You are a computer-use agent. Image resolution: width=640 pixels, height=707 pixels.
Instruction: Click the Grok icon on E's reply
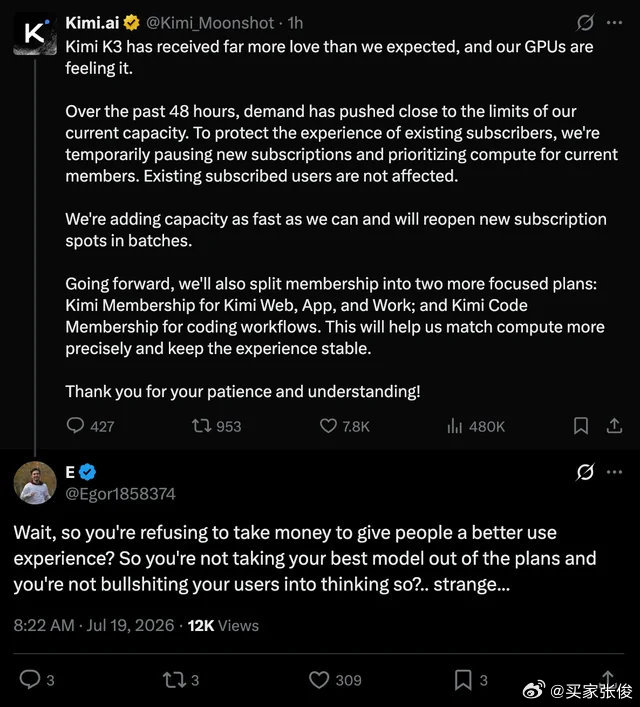[585, 472]
